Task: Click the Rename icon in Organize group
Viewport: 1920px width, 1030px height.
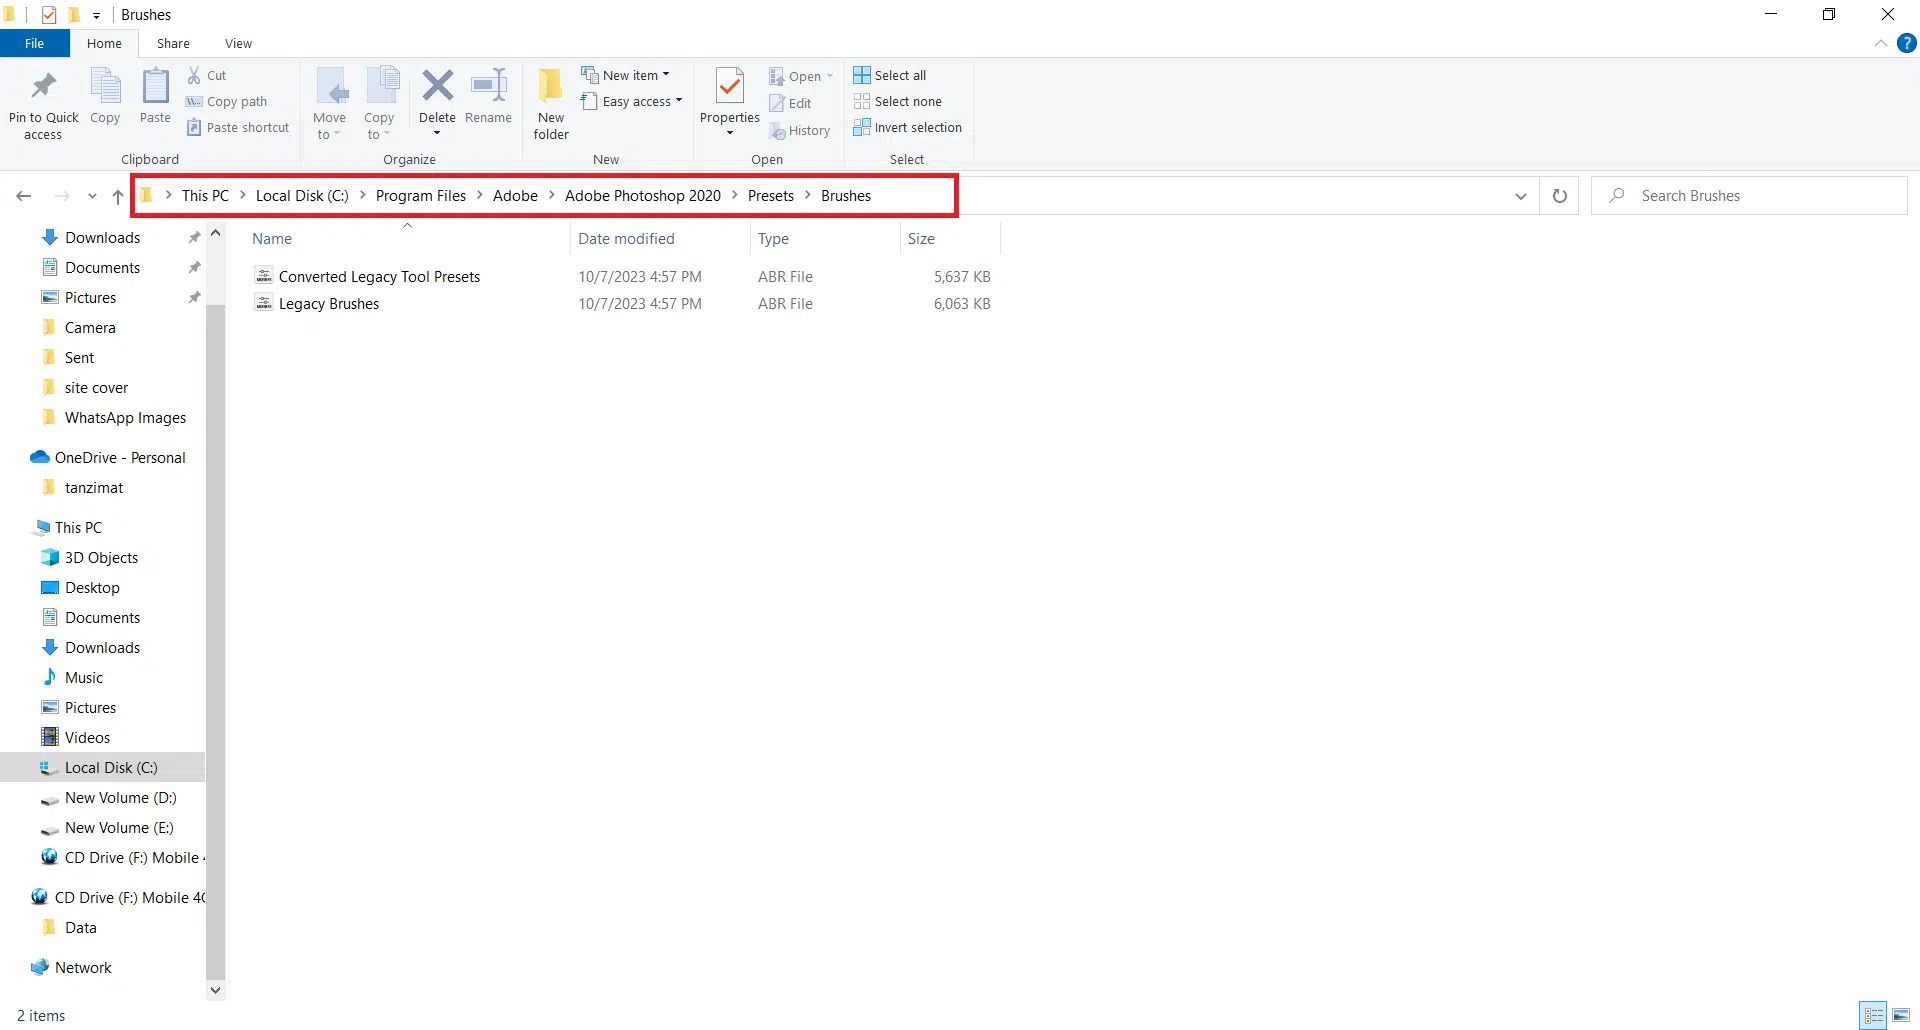Action: pyautogui.click(x=488, y=88)
